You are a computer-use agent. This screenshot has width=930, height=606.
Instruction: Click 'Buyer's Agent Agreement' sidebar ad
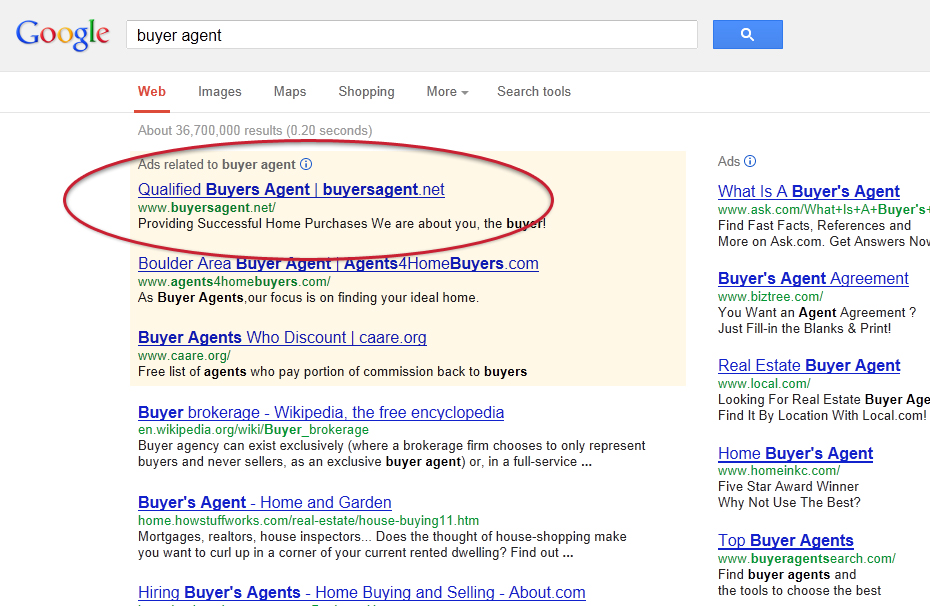[x=813, y=279]
